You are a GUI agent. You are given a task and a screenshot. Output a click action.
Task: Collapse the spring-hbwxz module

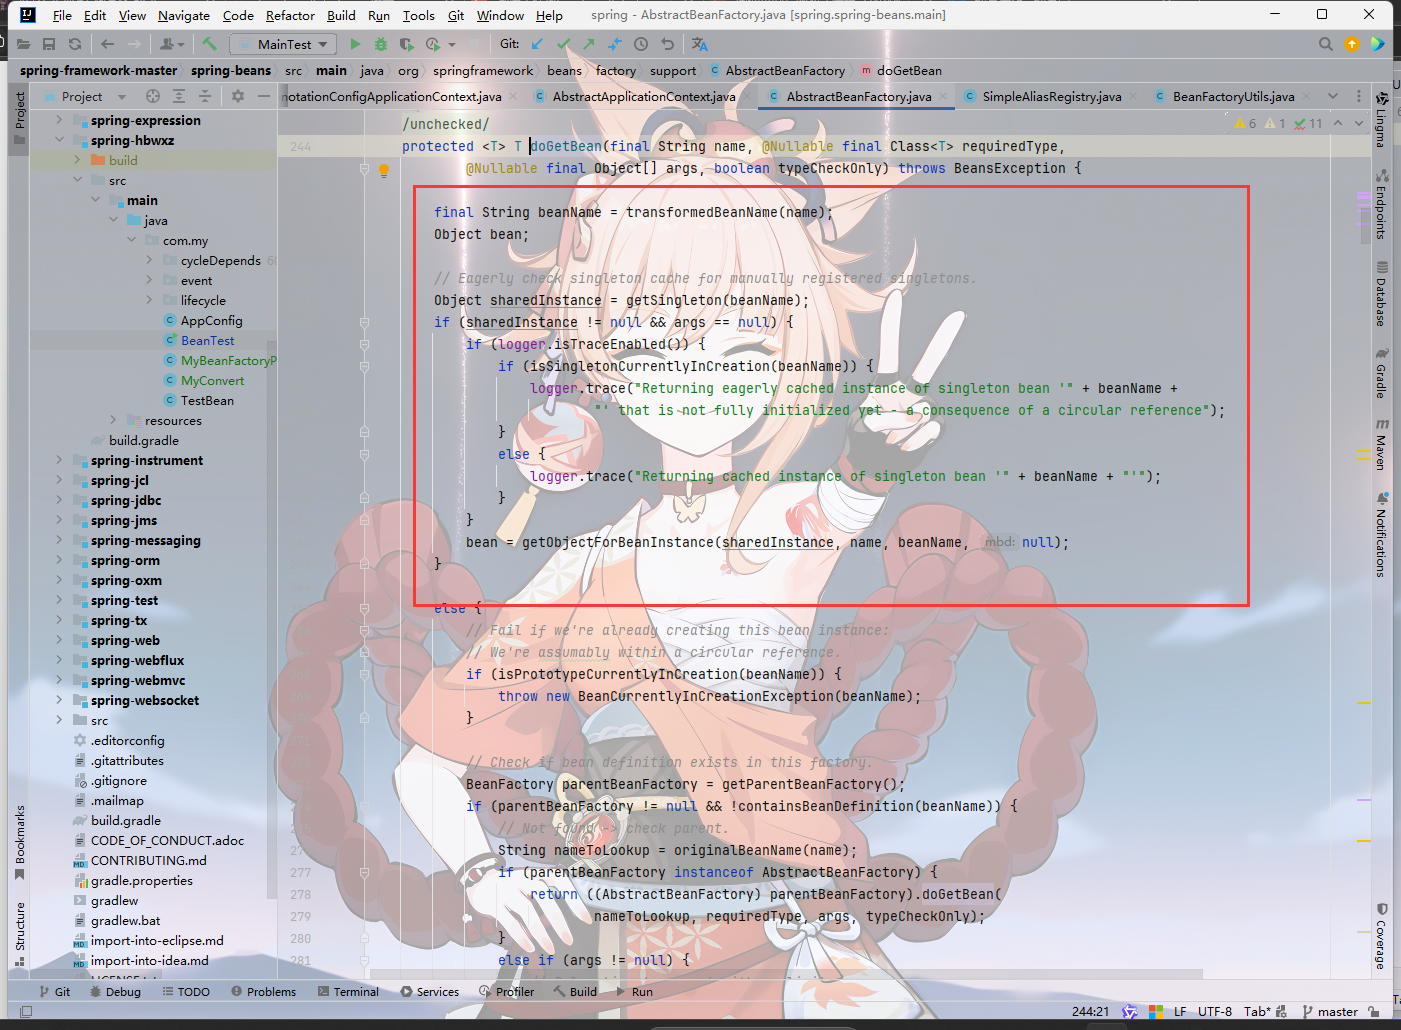tap(59, 140)
